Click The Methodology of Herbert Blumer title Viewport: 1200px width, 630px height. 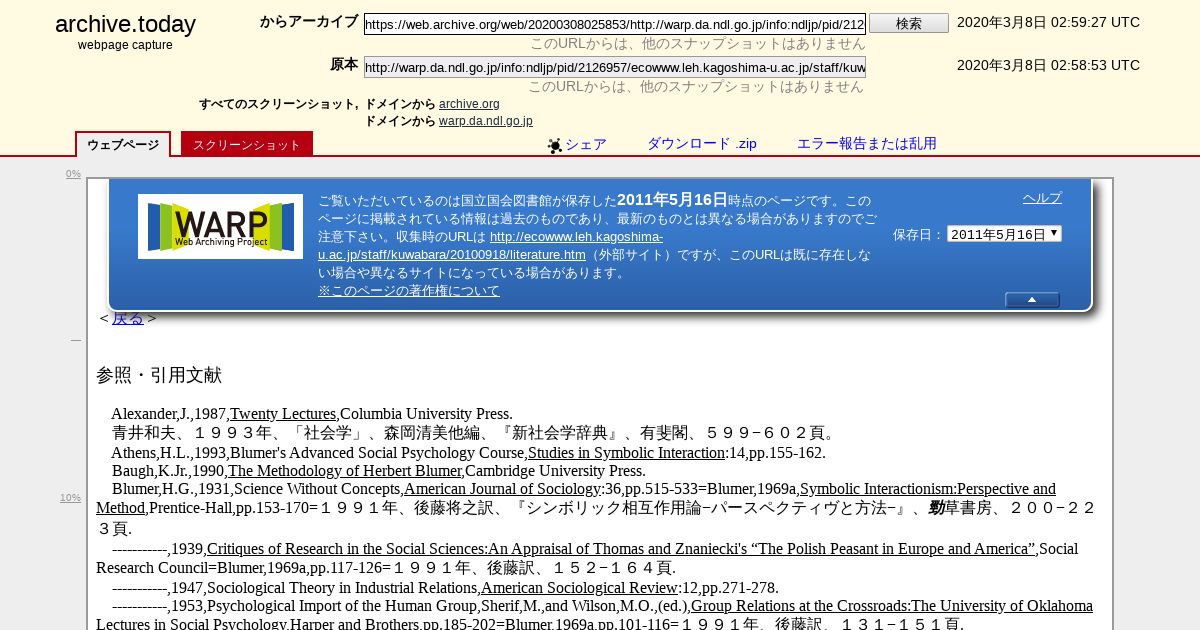pos(345,471)
